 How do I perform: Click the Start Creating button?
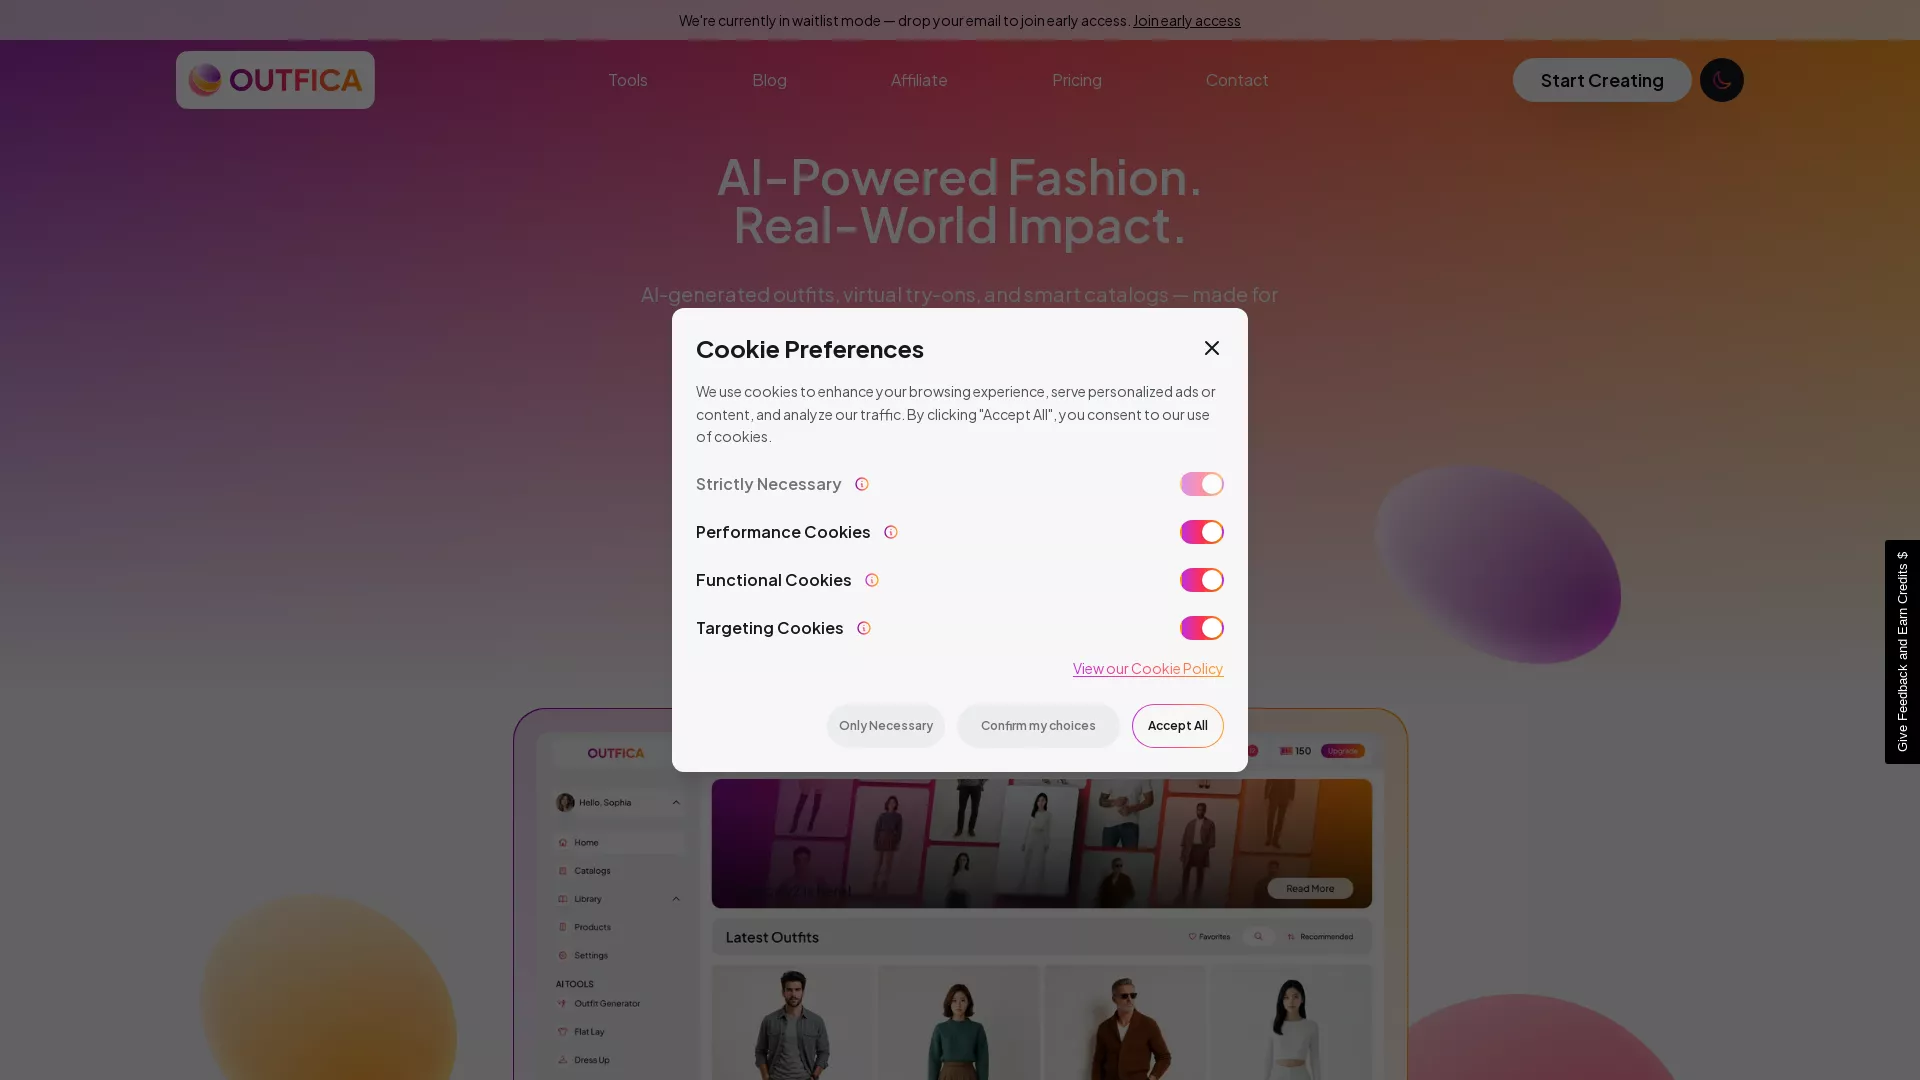(1601, 80)
